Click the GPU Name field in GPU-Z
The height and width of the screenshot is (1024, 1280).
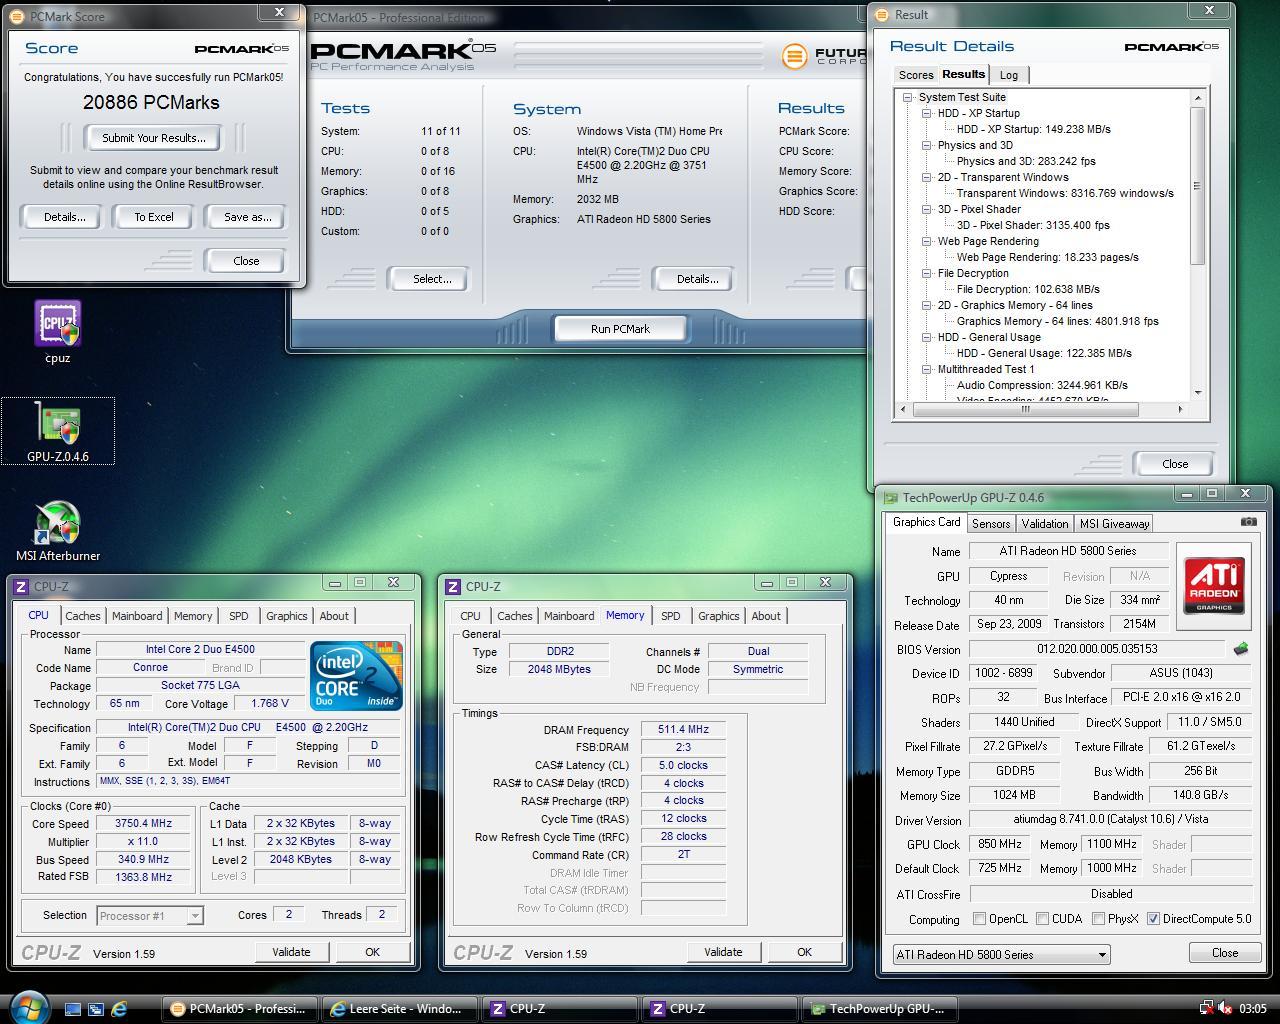pyautogui.click(x=1068, y=551)
